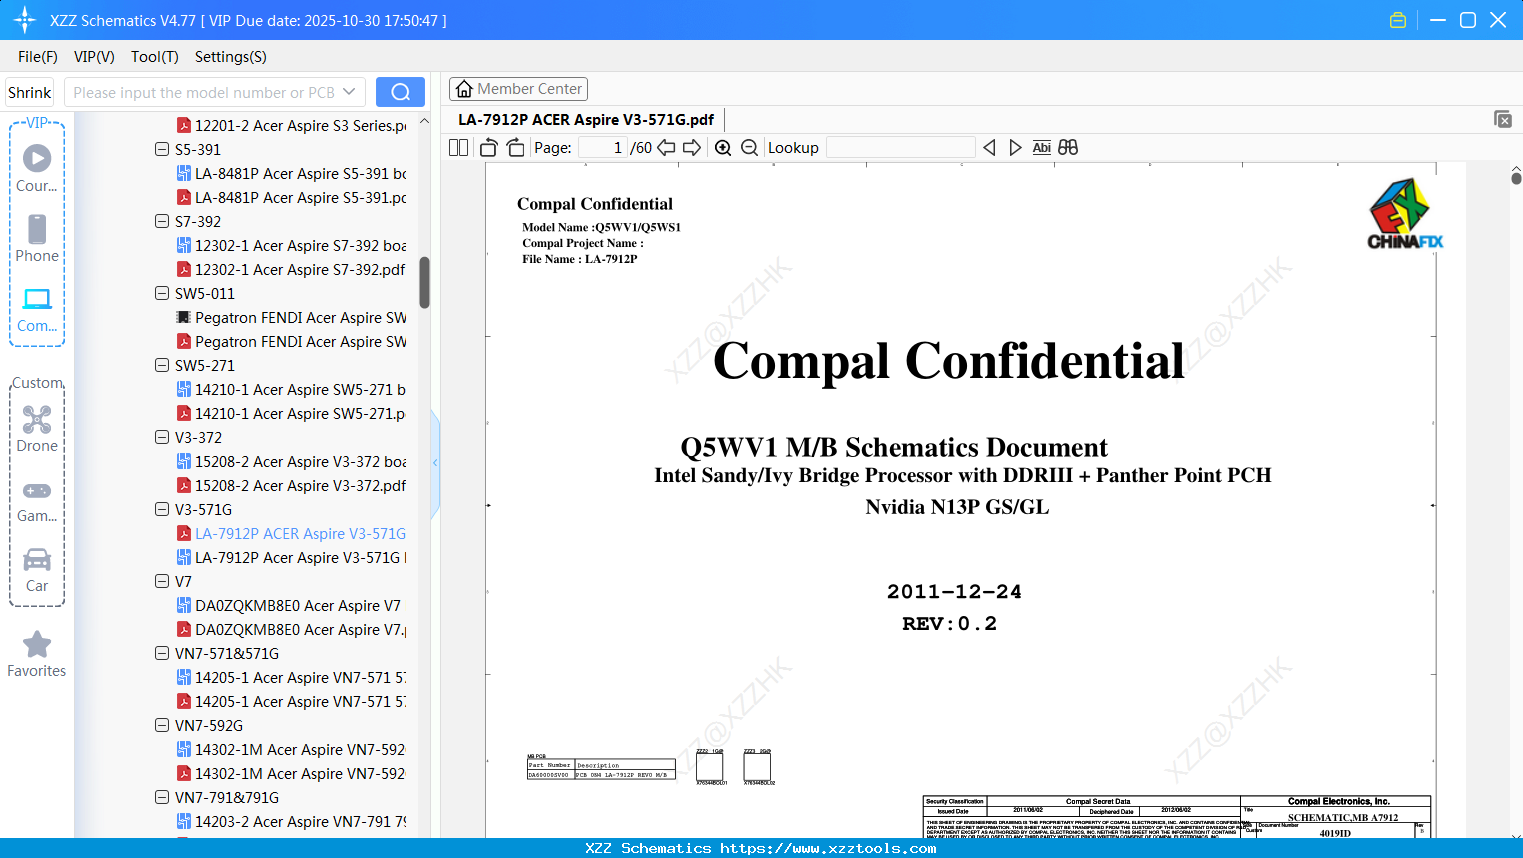Open the DA0ZQKMB8E0 Aspire V7 board file

[288, 605]
